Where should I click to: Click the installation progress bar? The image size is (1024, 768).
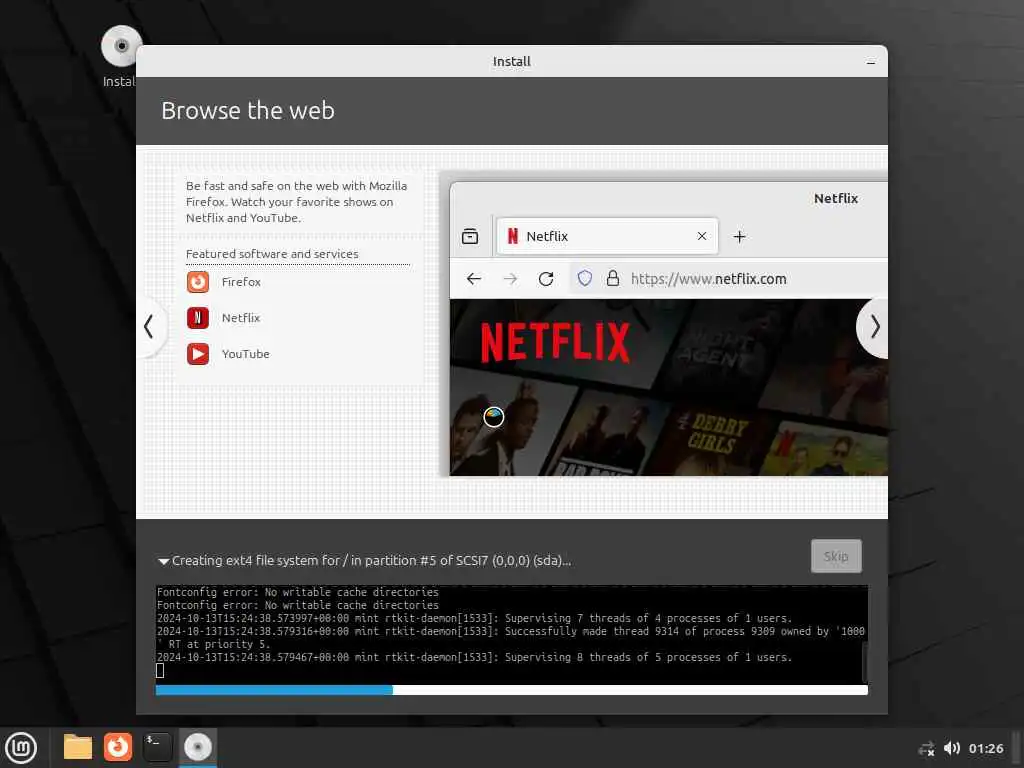(511, 690)
